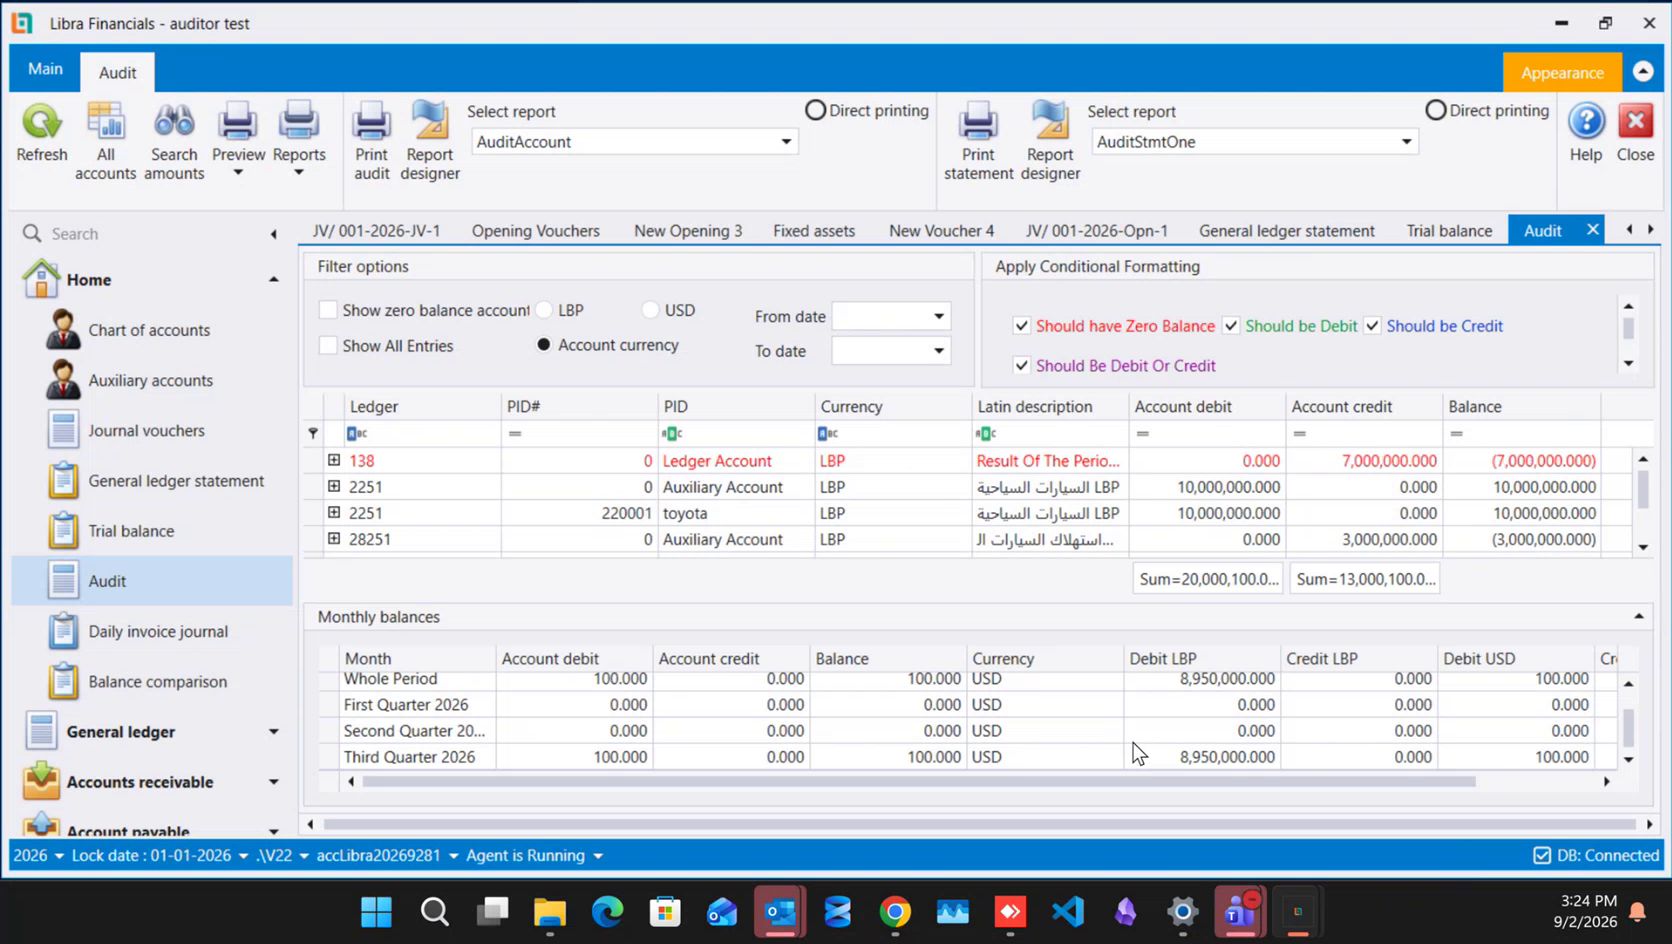
Task: Open File Explorer from taskbar
Action: tap(549, 911)
